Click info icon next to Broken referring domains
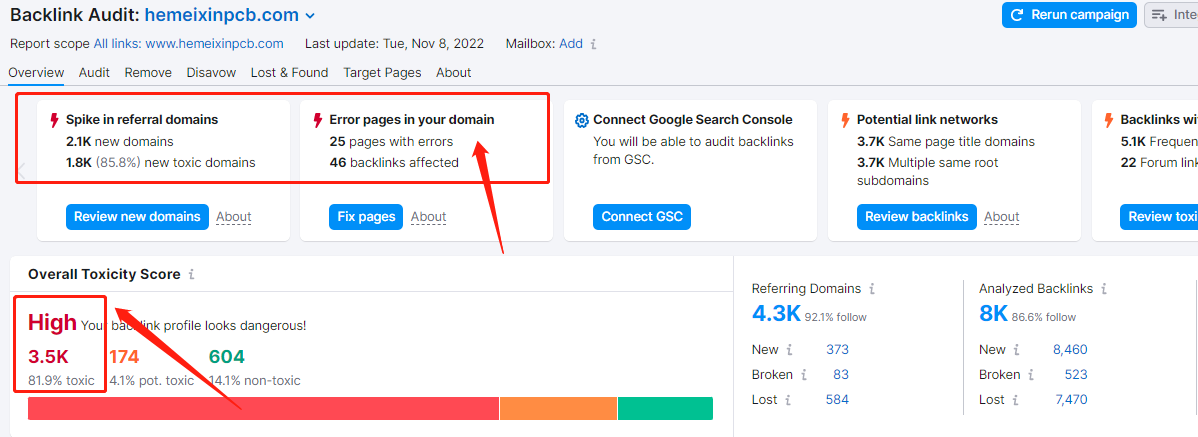The image size is (1198, 437). click(802, 375)
